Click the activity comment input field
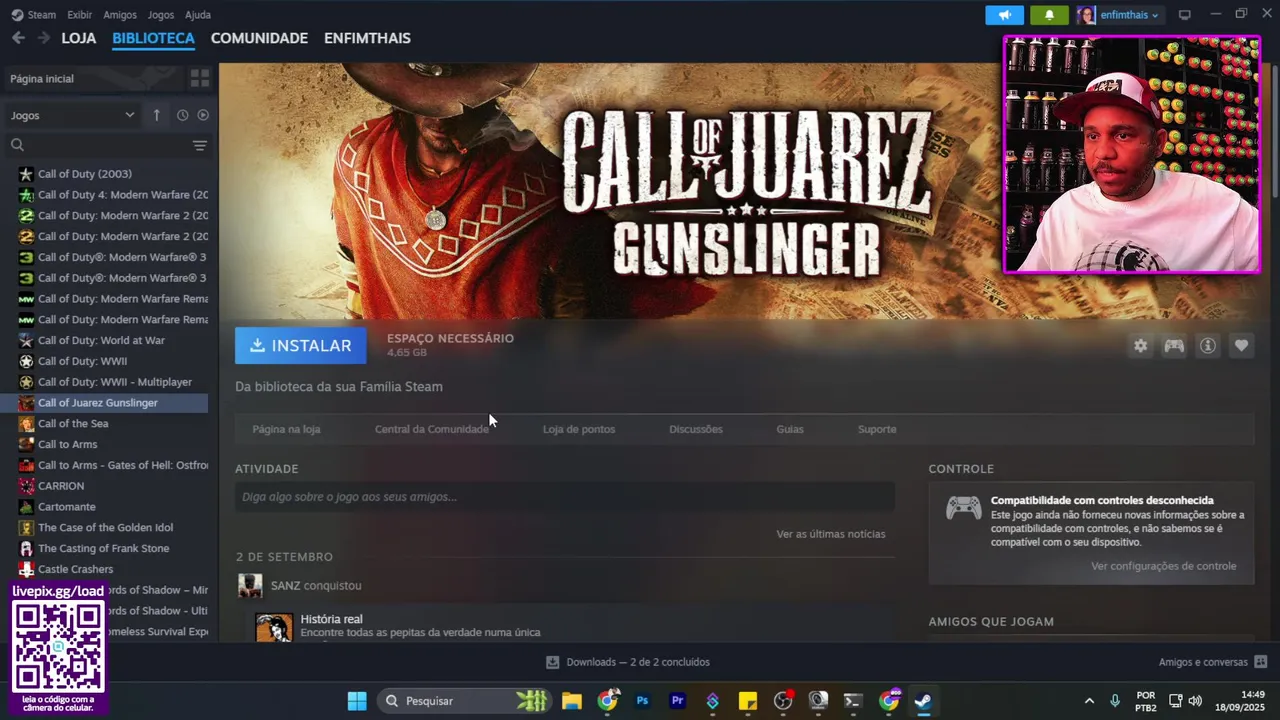Image resolution: width=1280 pixels, height=720 pixels. (x=565, y=497)
